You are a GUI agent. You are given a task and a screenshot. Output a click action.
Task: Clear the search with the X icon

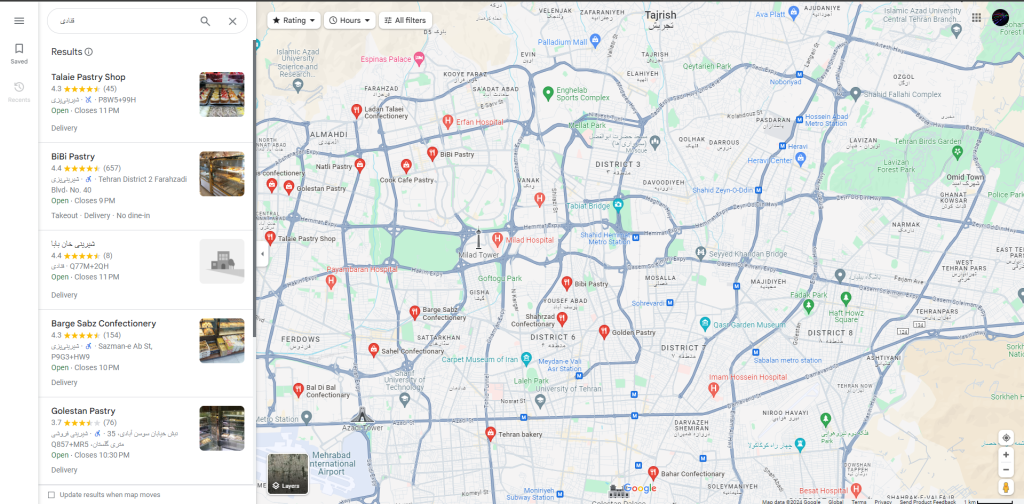point(232,21)
